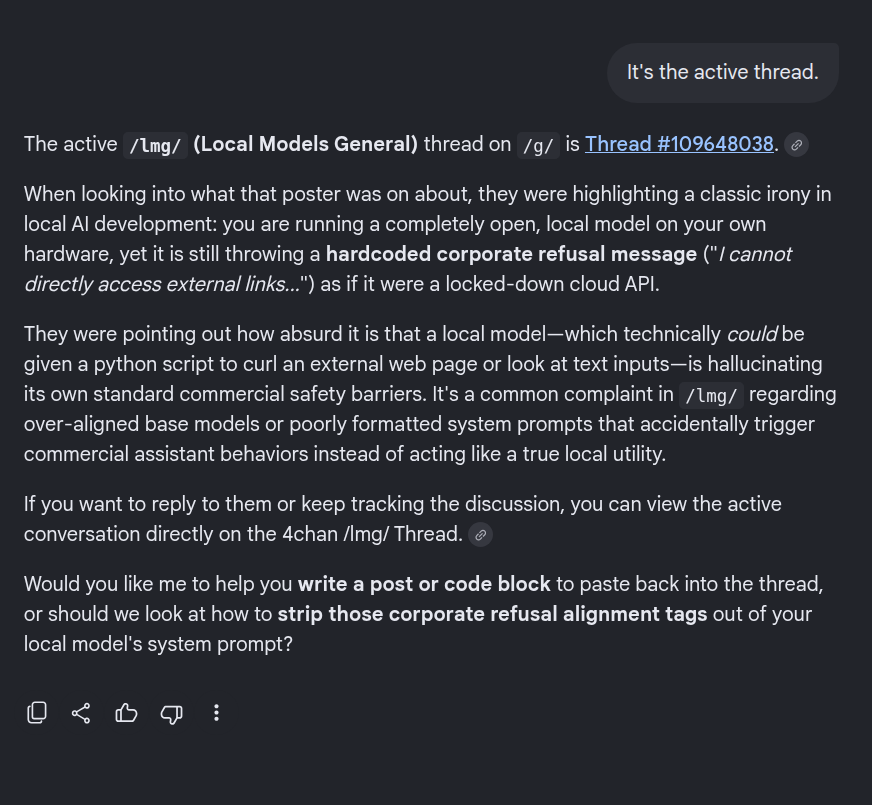Click the /lmg/ code chip before 'regarding'
Viewport: 872px width, 805px height.
711,395
